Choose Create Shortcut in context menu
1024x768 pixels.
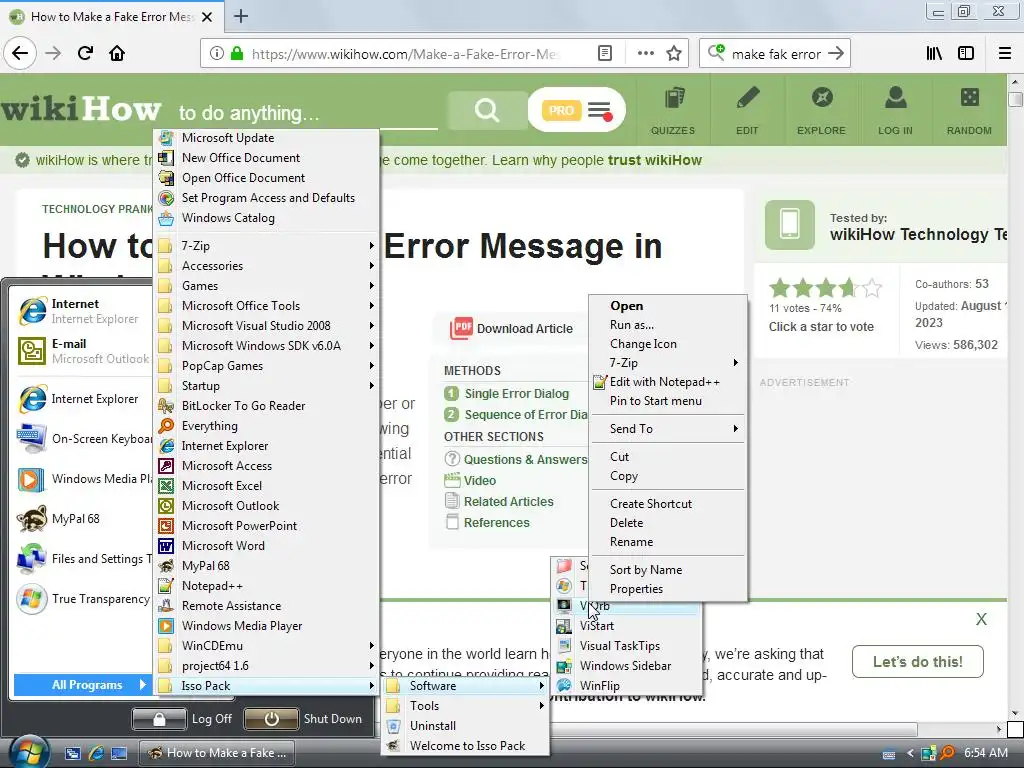click(667, 504)
